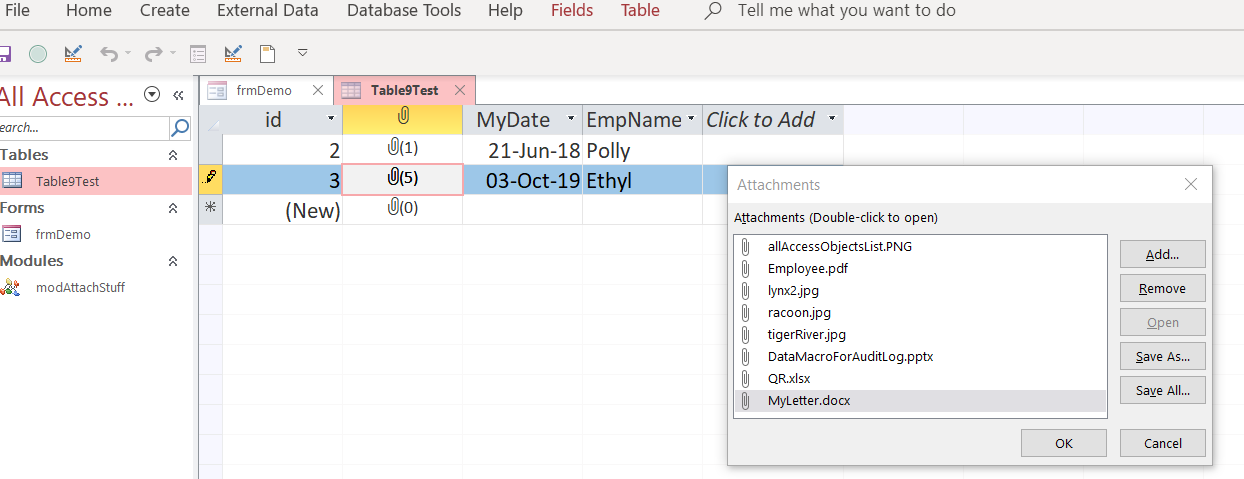Open the External Data ribbon tab

(x=268, y=11)
